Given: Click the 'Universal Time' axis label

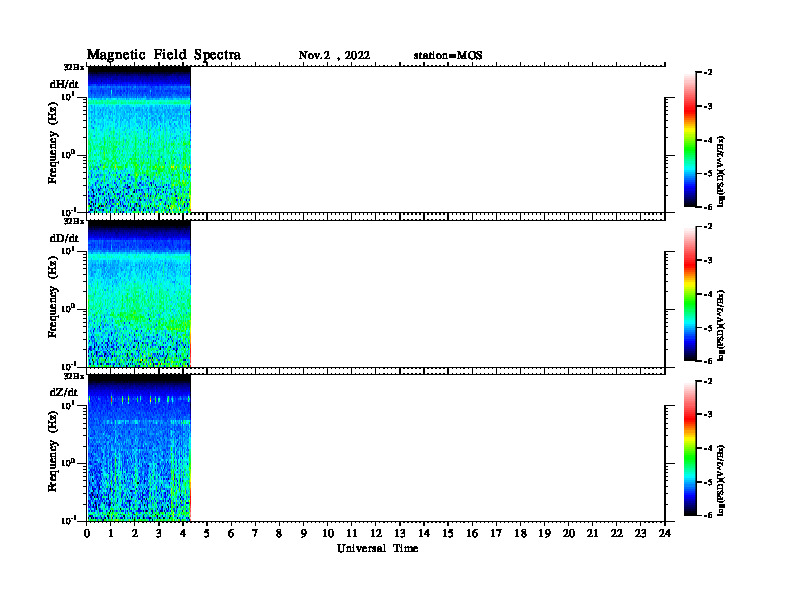Looking at the screenshot, I should tap(377, 548).
